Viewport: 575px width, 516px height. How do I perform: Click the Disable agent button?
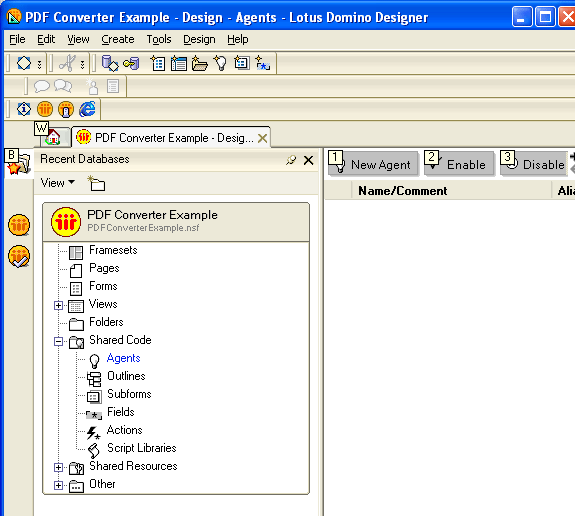click(534, 164)
